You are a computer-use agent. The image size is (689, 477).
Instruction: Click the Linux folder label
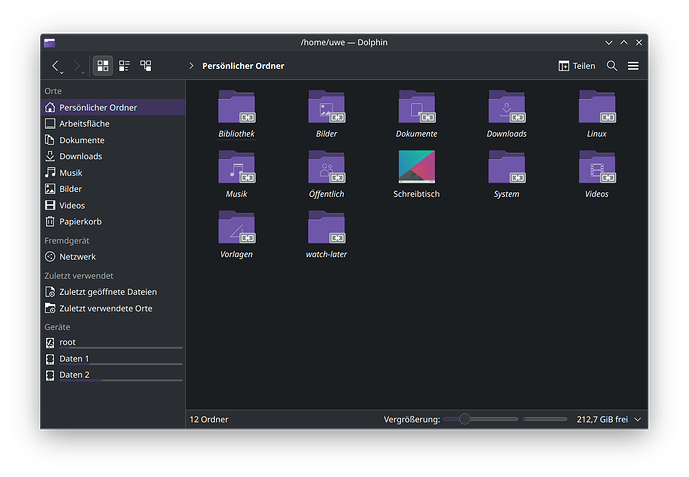597,134
